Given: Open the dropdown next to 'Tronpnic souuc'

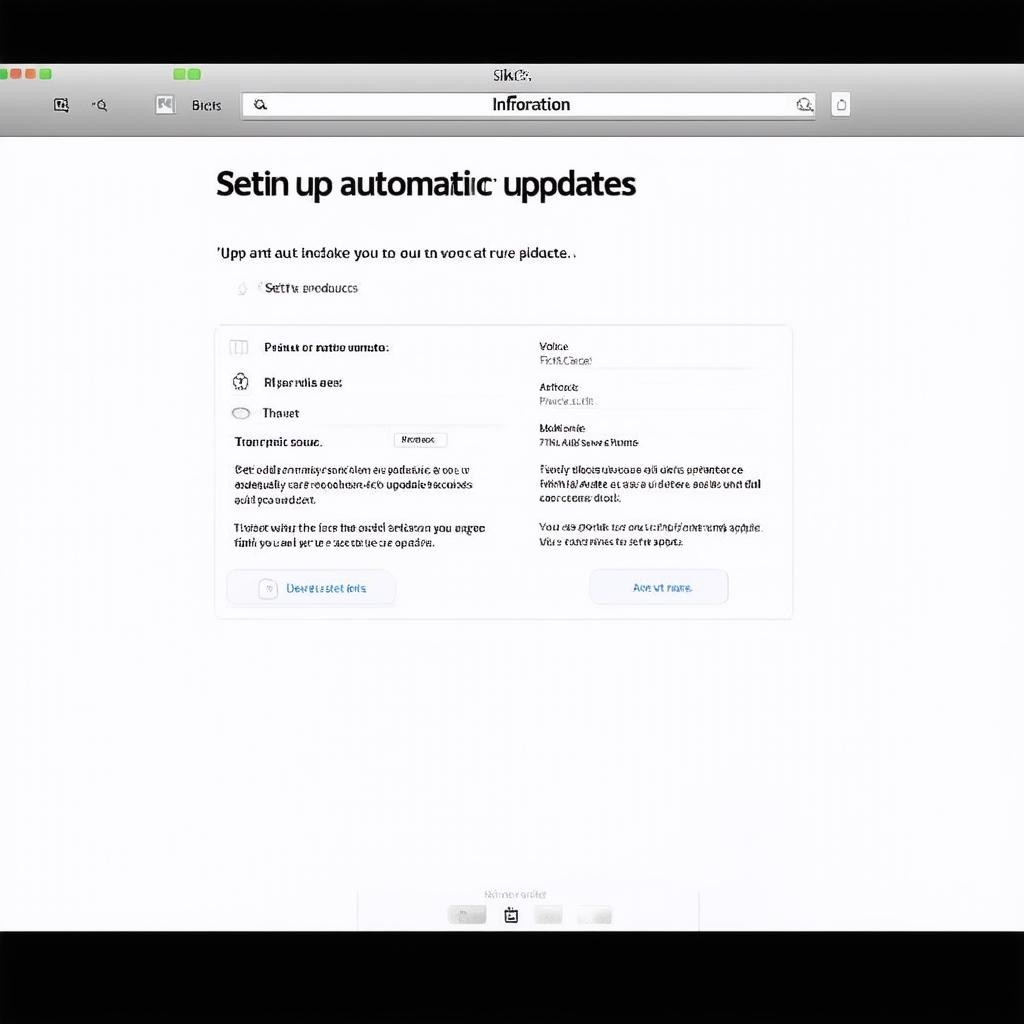Looking at the screenshot, I should click(420, 440).
